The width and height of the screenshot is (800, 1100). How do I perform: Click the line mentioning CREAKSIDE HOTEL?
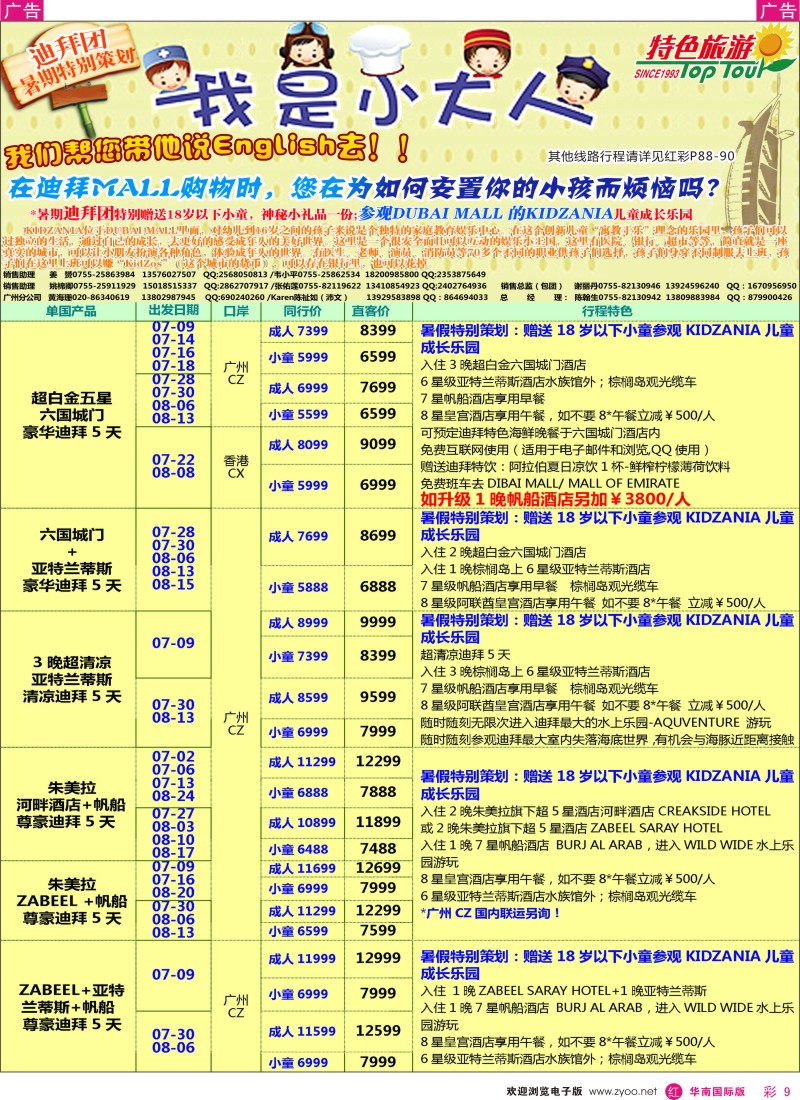pyautogui.click(x=595, y=811)
